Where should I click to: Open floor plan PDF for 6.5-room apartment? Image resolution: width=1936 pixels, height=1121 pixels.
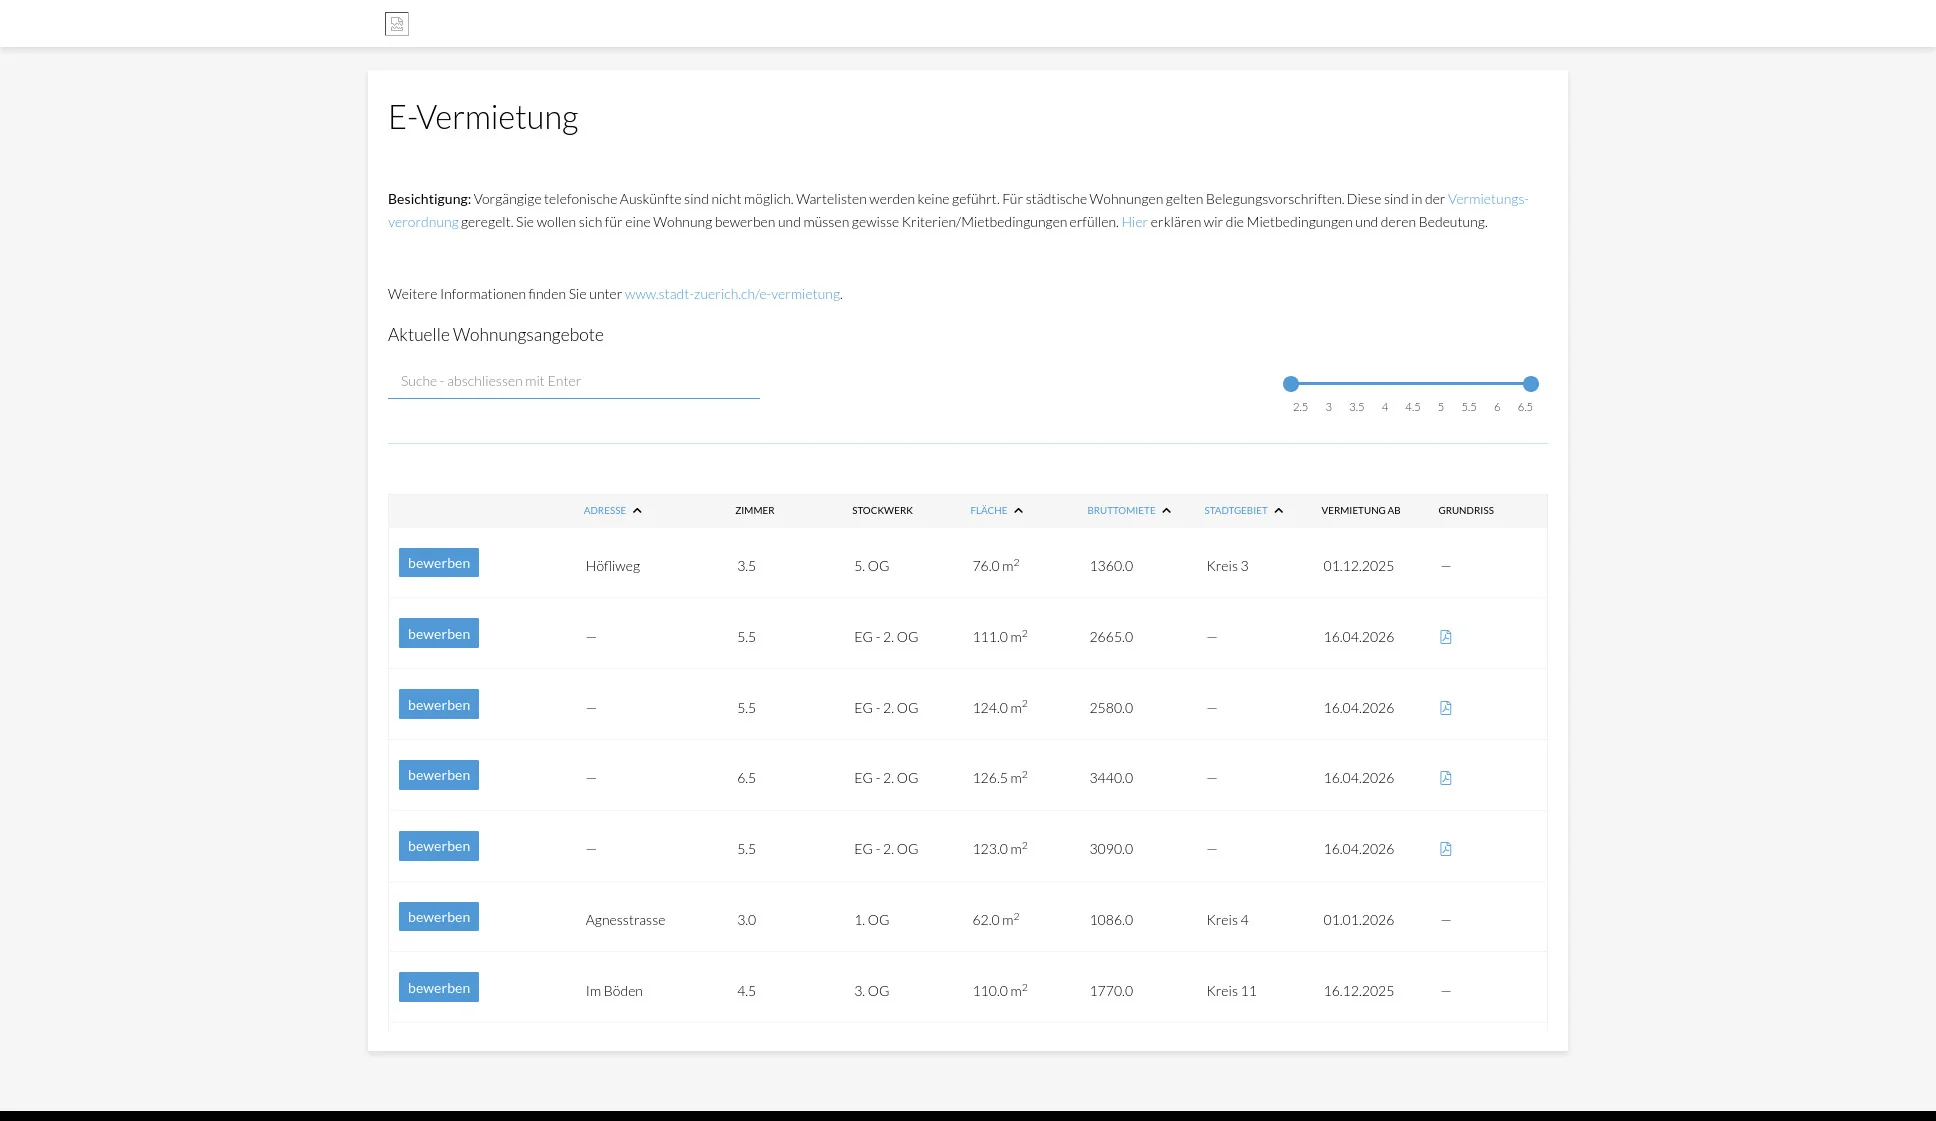click(x=1445, y=778)
